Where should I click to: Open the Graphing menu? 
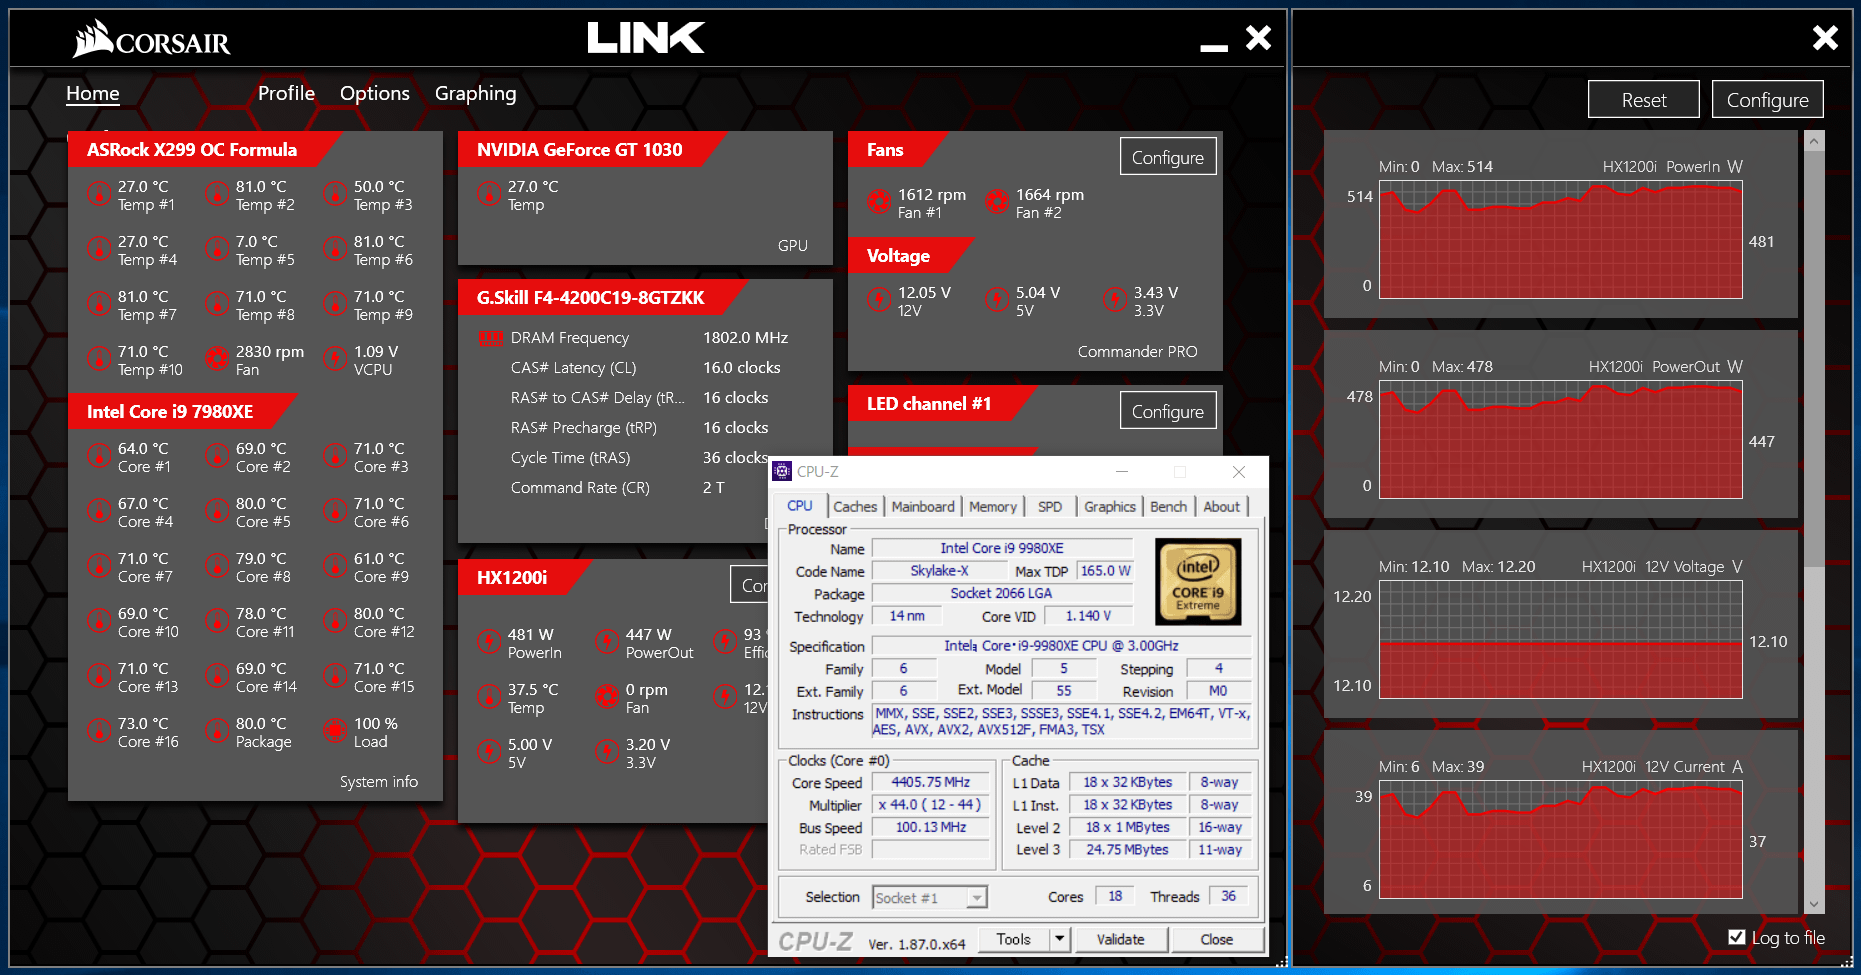475,93
